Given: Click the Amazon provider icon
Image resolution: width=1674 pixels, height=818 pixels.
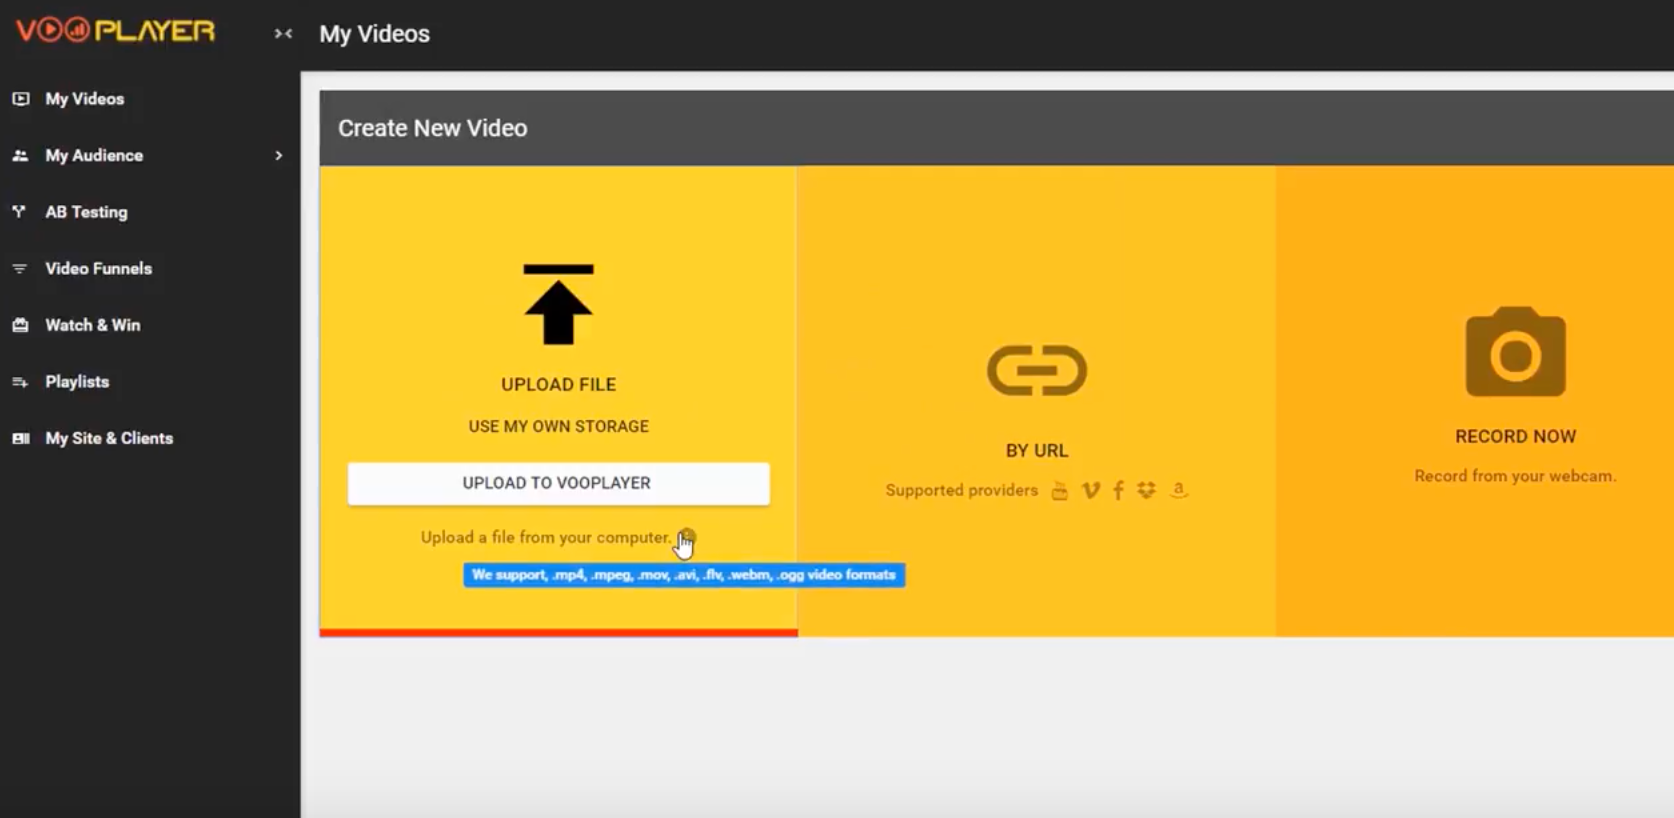Looking at the screenshot, I should coord(1179,489).
